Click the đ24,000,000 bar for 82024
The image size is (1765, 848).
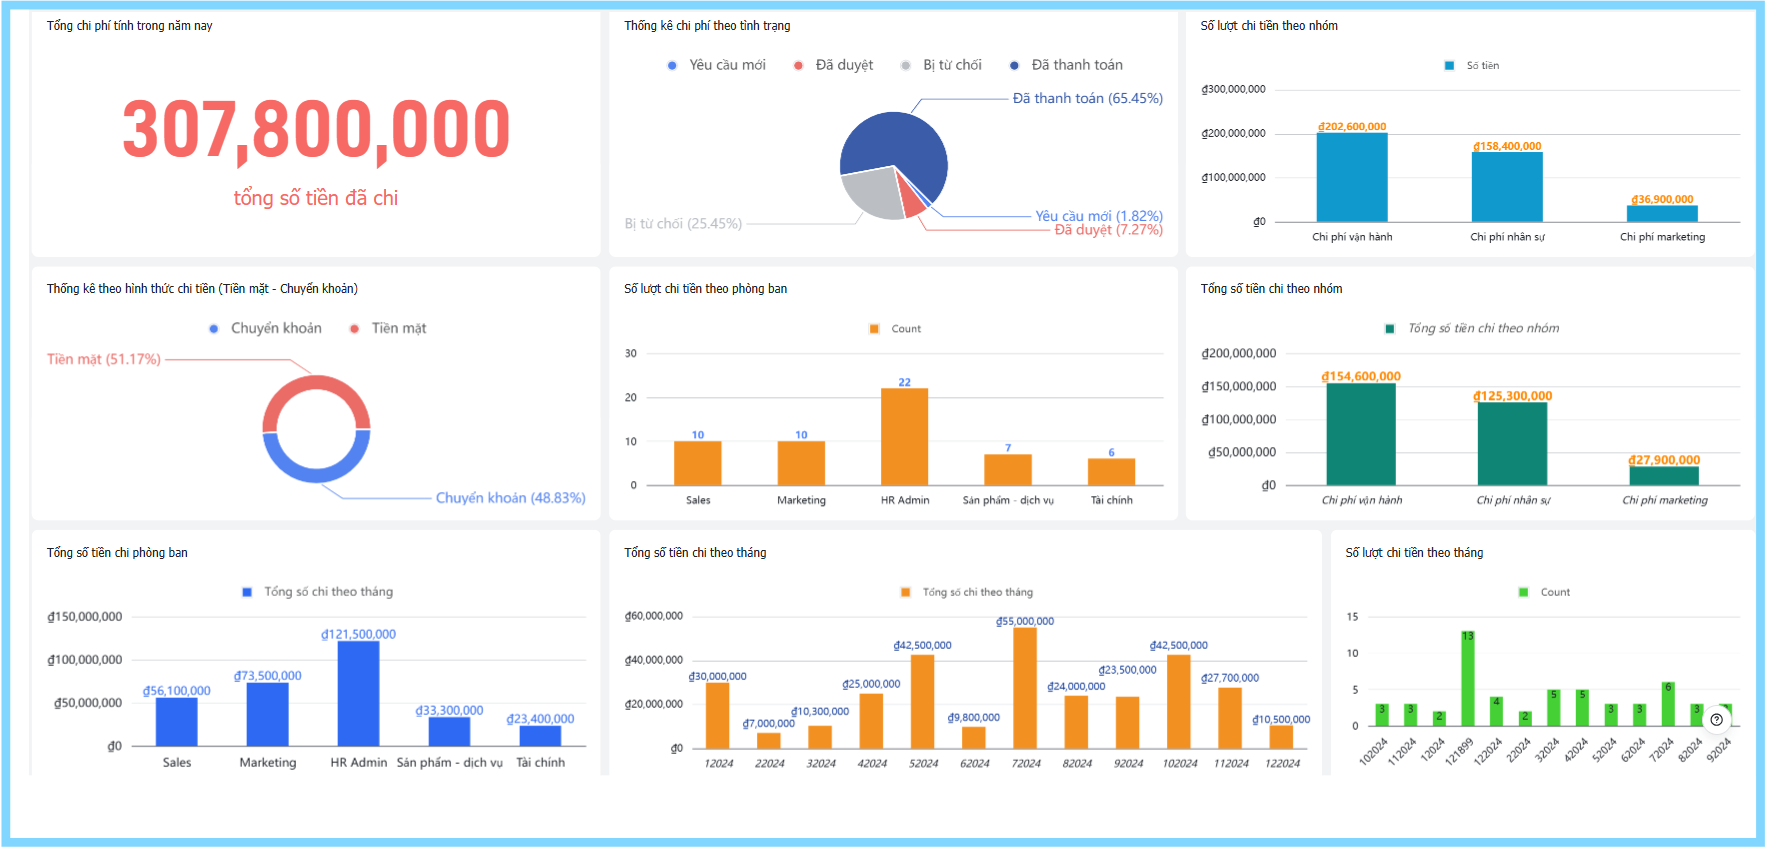(x=1076, y=722)
